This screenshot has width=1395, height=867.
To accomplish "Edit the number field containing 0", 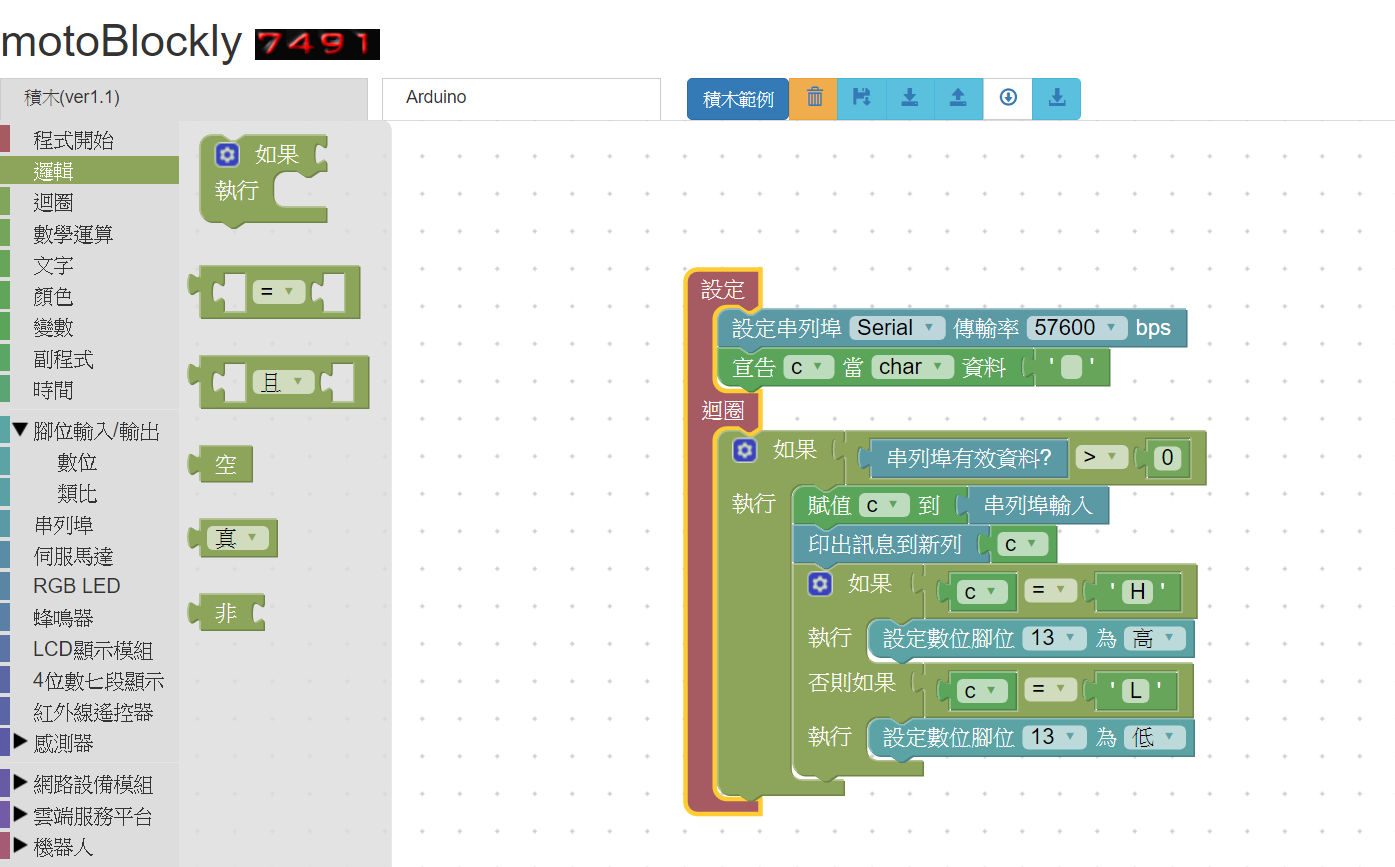I will pyautogui.click(x=1167, y=458).
